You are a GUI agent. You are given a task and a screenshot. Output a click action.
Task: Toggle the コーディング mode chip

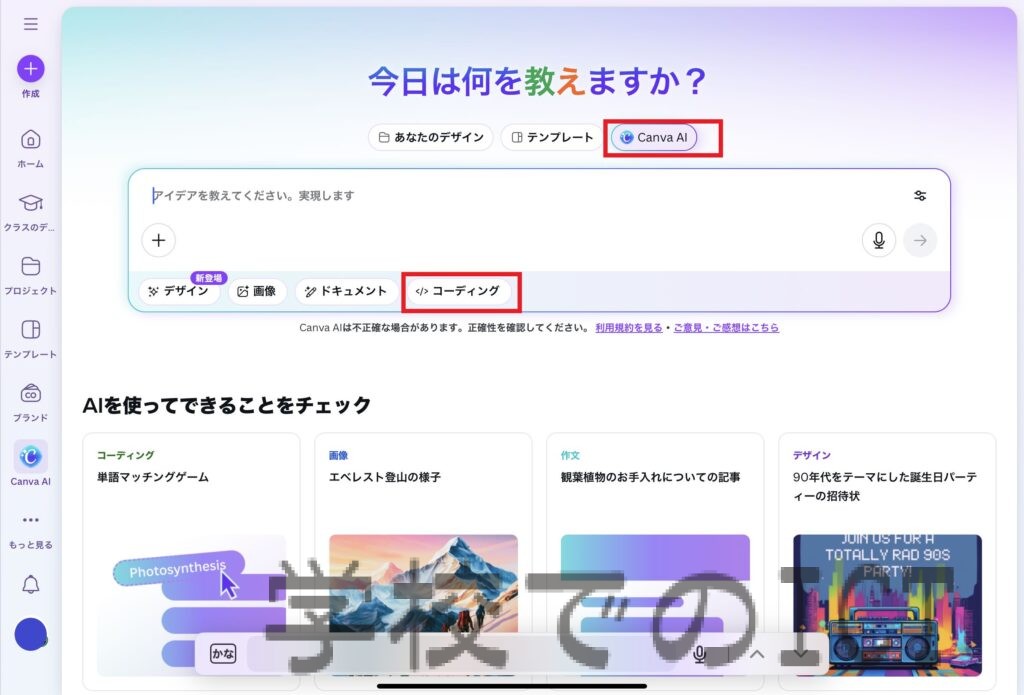coord(458,291)
